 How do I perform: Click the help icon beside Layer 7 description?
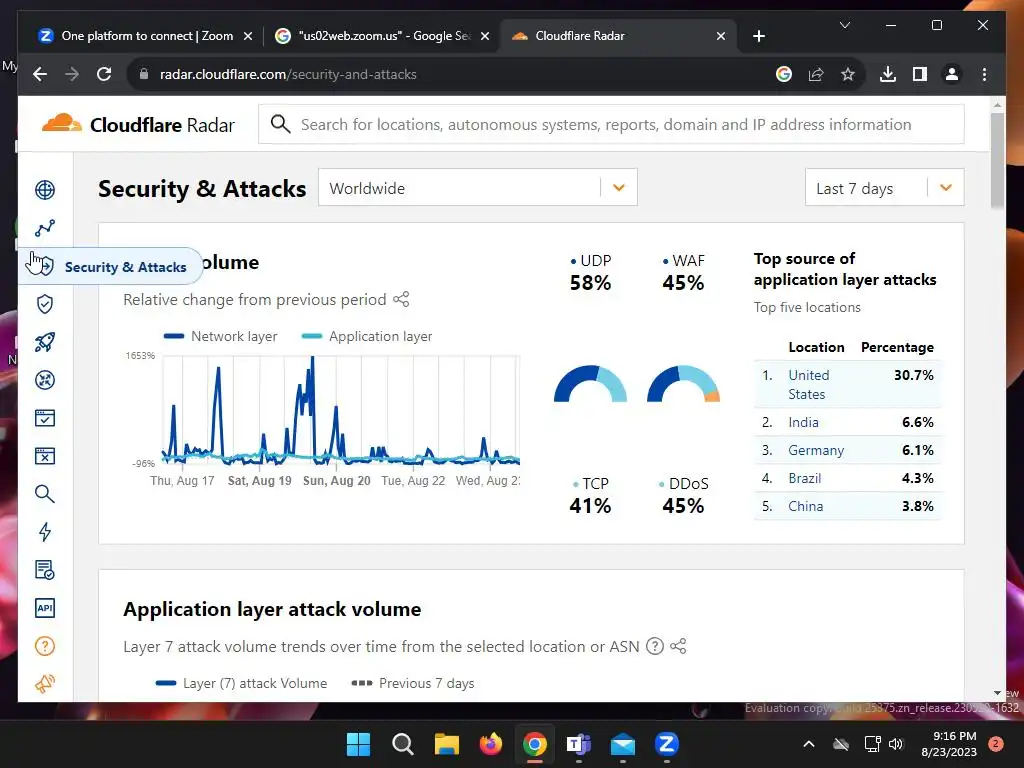(654, 646)
